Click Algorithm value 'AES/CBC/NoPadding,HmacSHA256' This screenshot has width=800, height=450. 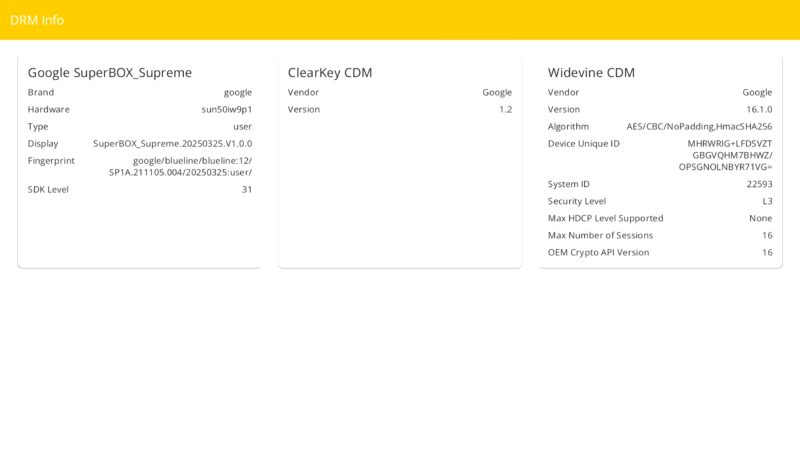pos(699,127)
